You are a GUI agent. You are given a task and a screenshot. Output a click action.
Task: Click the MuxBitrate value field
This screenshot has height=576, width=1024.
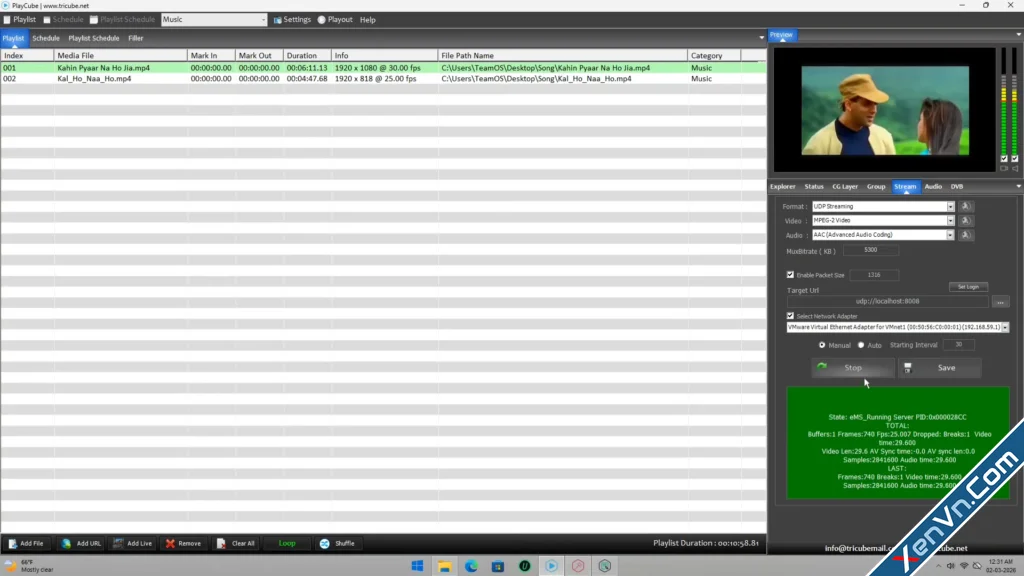point(871,250)
